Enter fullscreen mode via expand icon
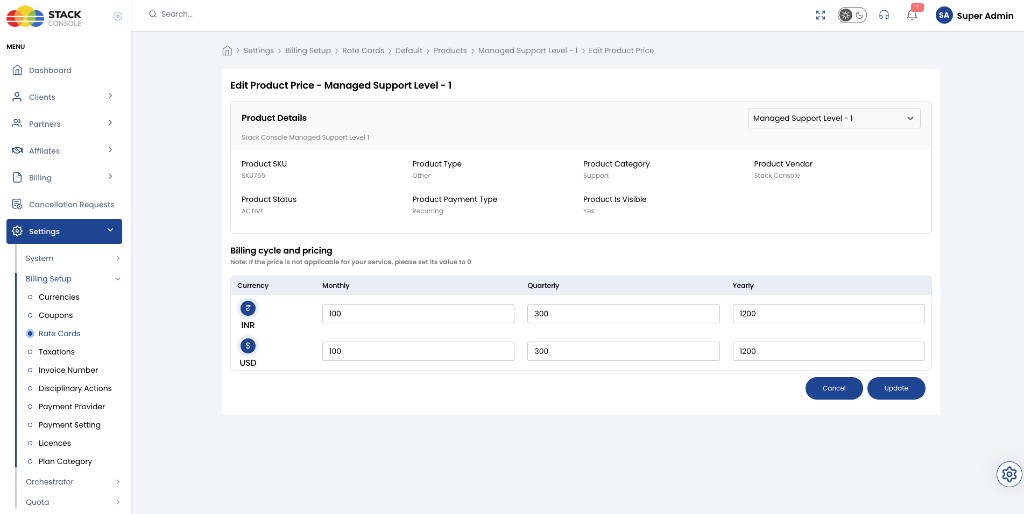This screenshot has width=1024, height=514. pyautogui.click(x=821, y=15)
